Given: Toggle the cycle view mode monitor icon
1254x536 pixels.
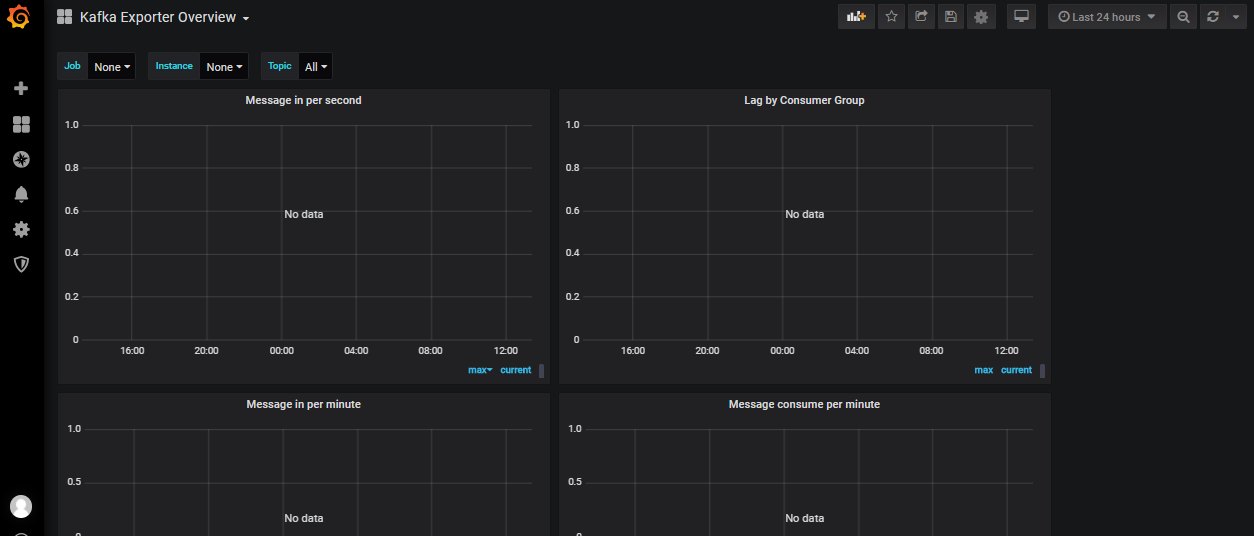Looking at the screenshot, I should click(x=1021, y=16).
